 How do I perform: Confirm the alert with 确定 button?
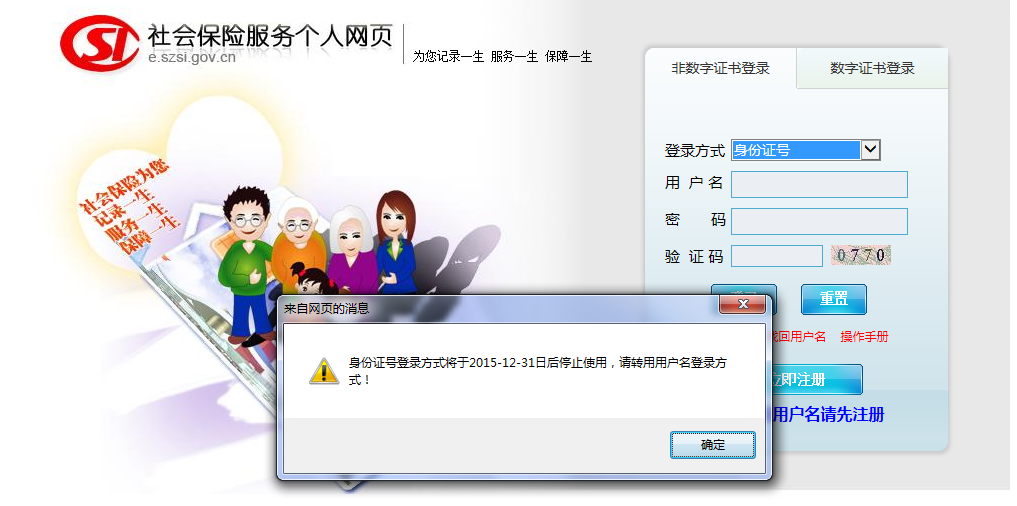pos(712,445)
